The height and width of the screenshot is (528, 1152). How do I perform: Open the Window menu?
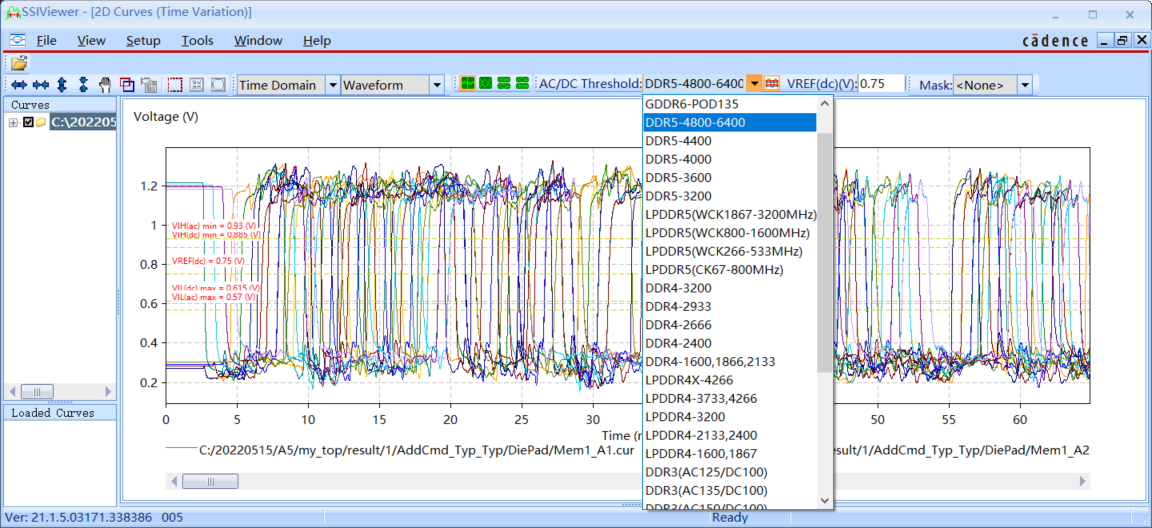click(258, 40)
